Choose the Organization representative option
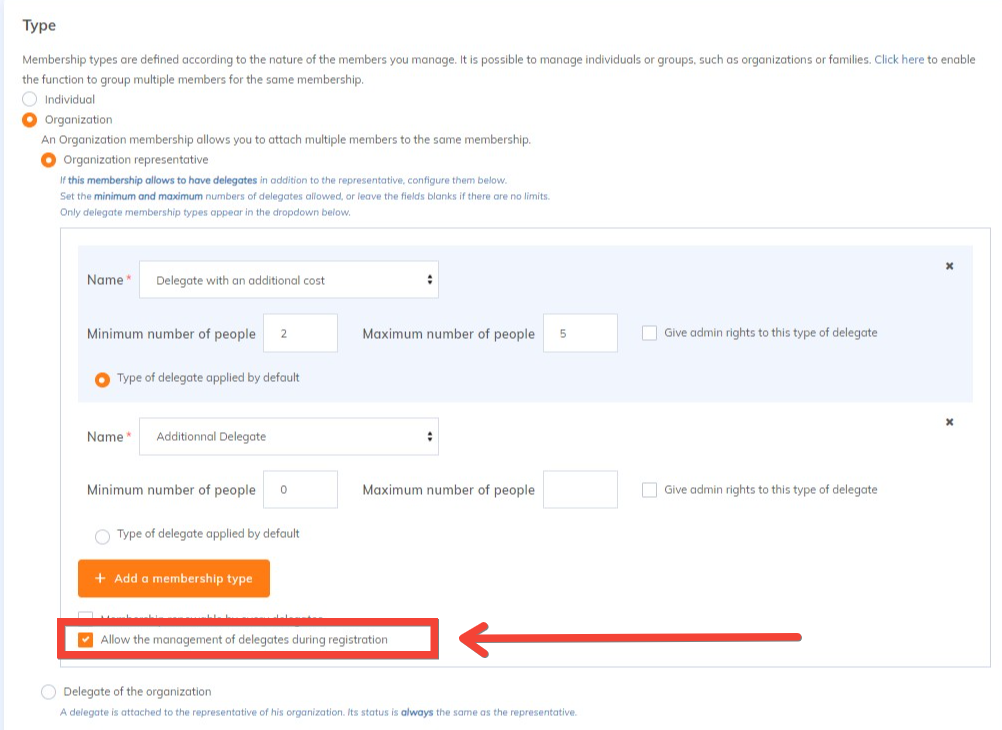The image size is (1002, 730). (48, 160)
